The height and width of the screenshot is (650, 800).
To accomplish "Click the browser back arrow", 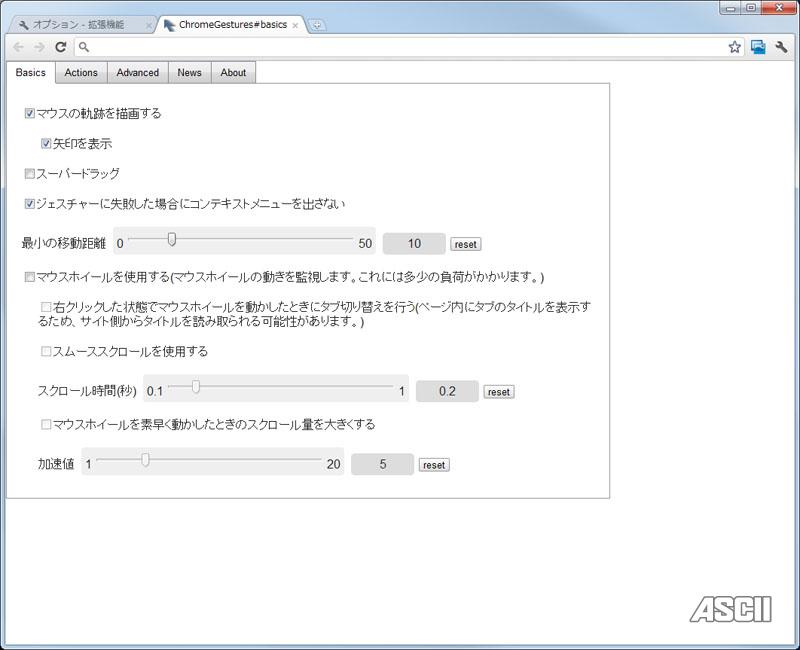I will (x=18, y=47).
